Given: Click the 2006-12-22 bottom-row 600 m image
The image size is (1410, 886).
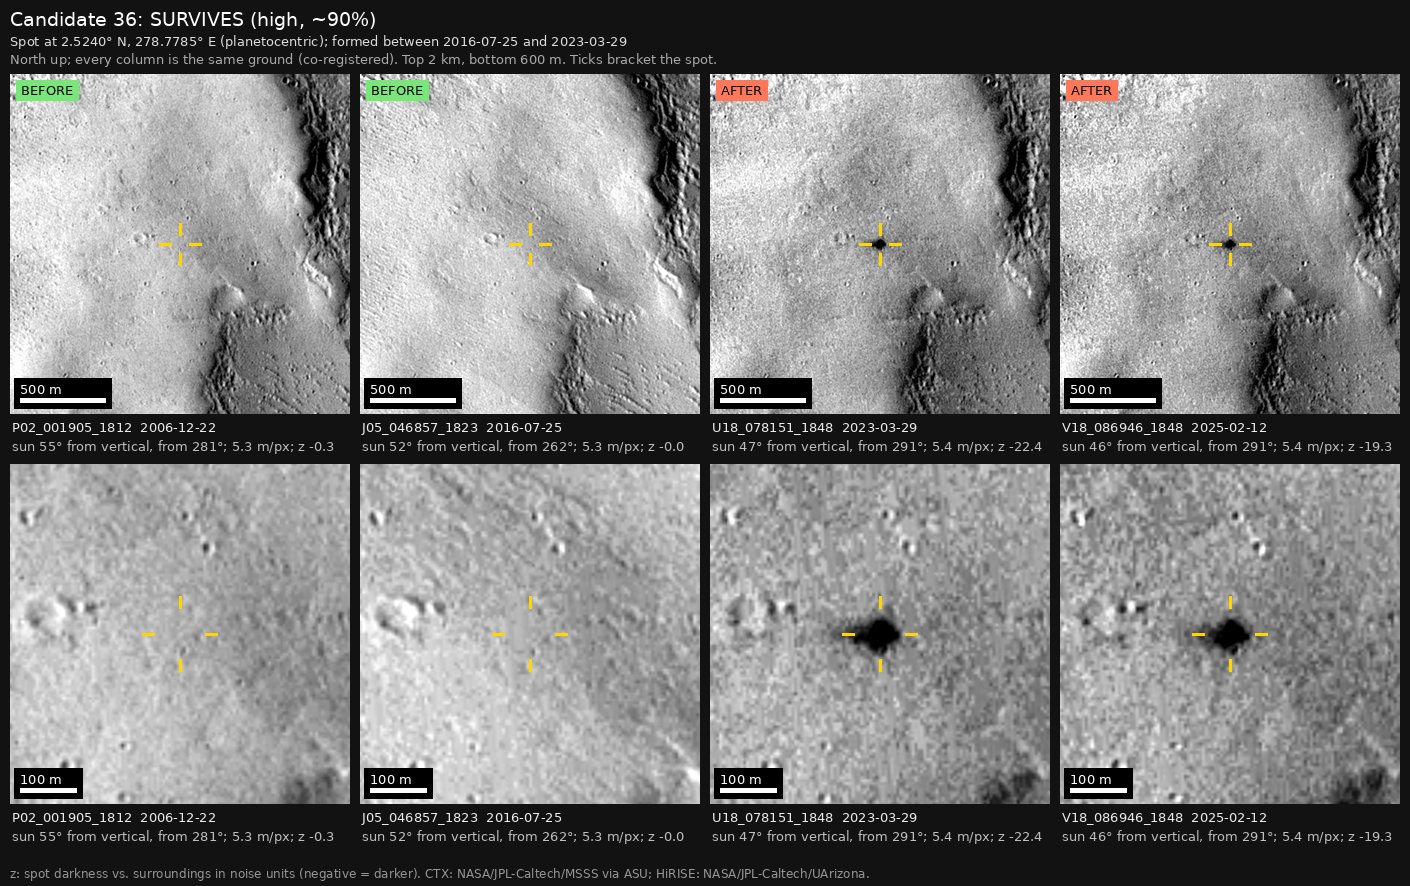Looking at the screenshot, I should (x=180, y=634).
